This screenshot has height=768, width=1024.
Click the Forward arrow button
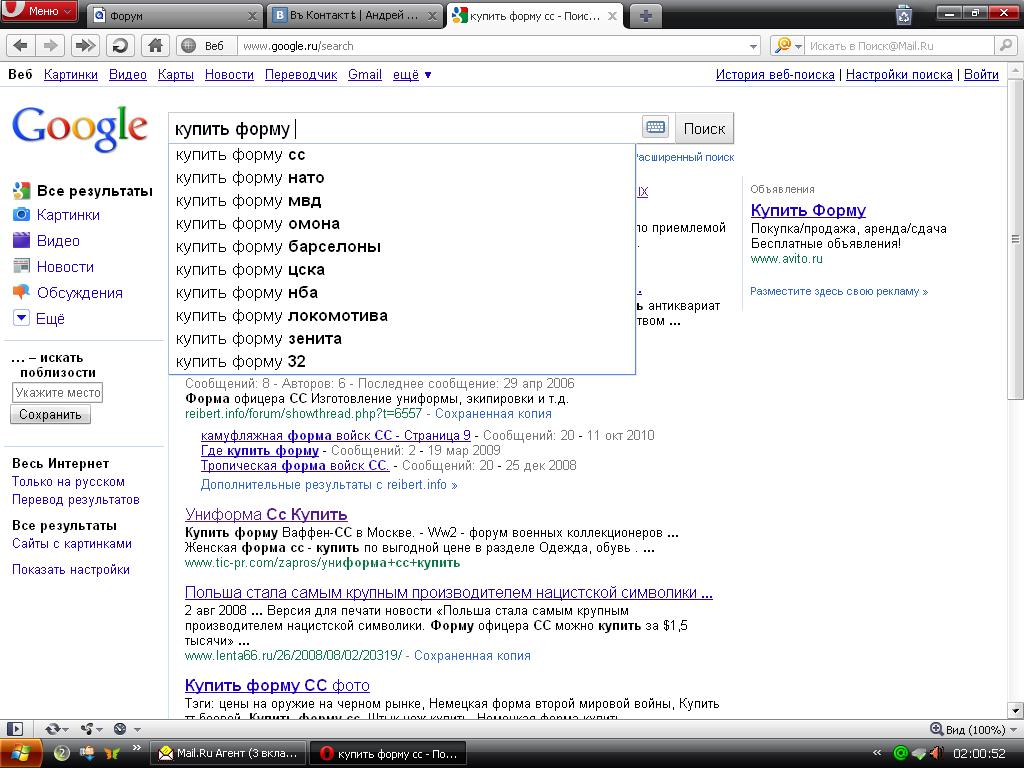coord(50,46)
